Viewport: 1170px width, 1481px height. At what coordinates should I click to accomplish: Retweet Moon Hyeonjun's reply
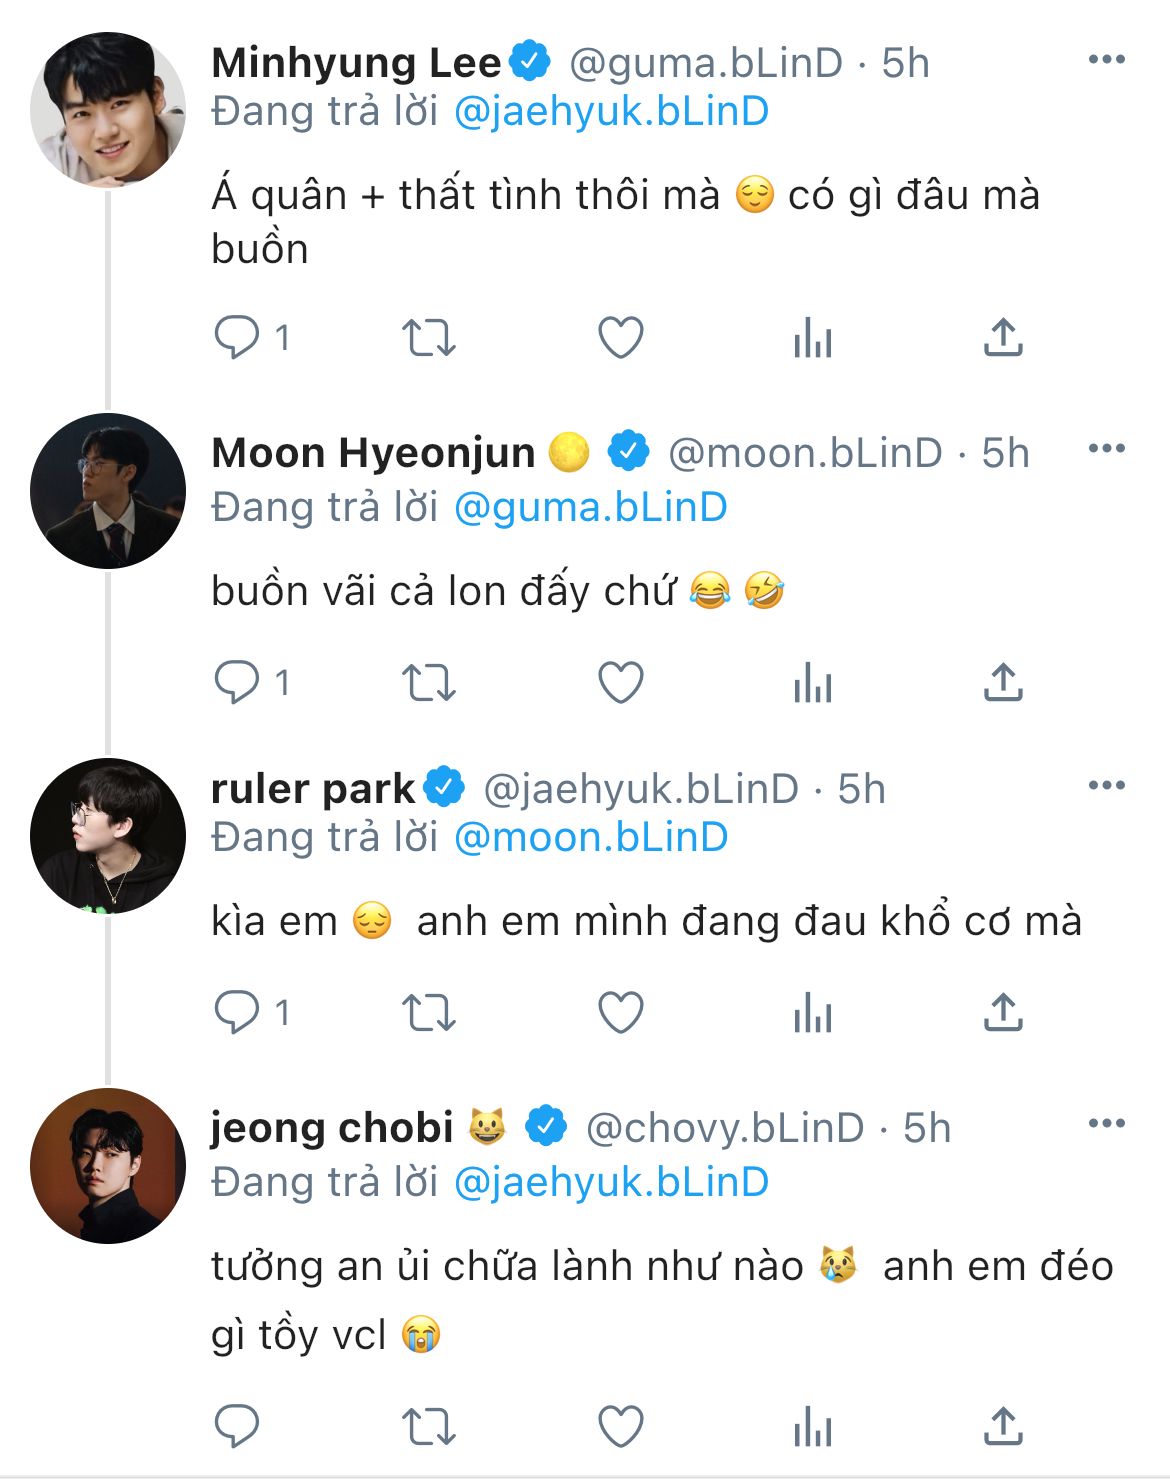(428, 684)
